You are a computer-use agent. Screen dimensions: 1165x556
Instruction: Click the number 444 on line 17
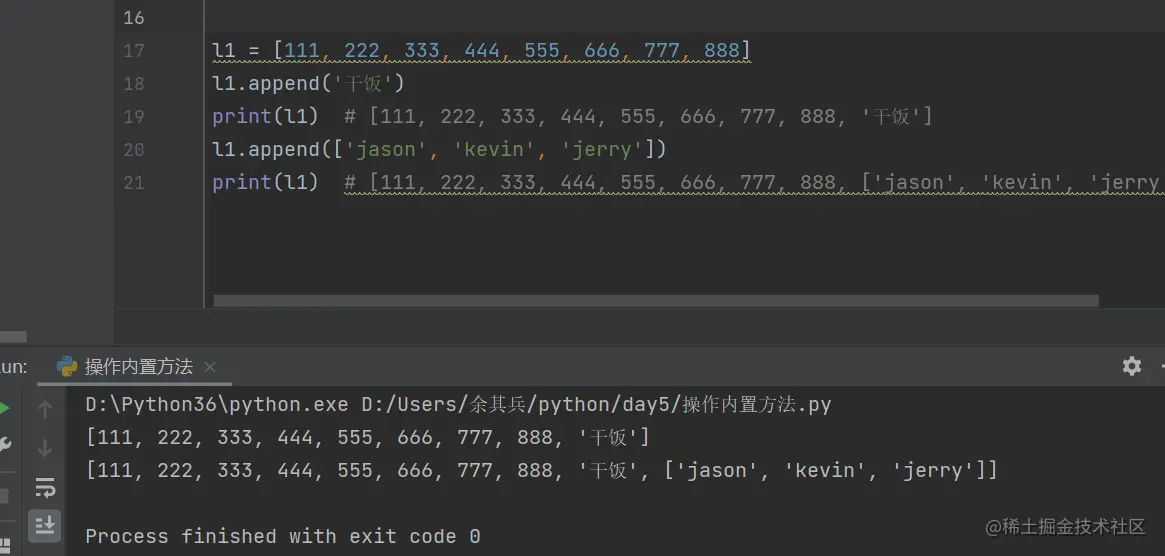click(x=481, y=51)
